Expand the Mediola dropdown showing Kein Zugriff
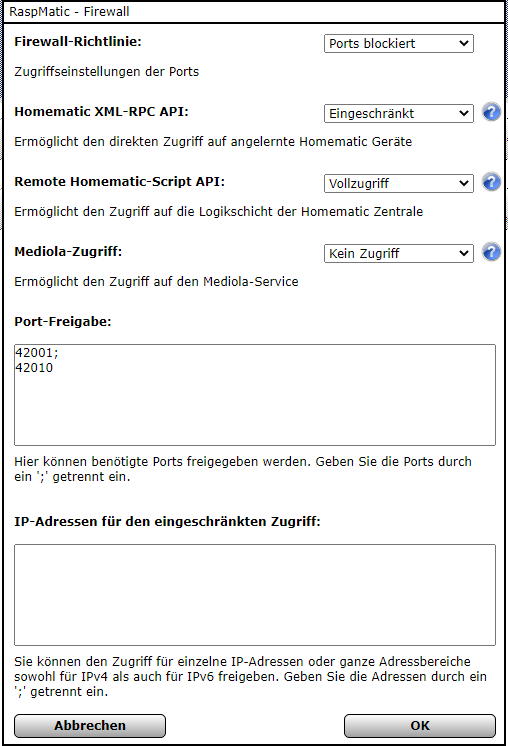This screenshot has width=508, height=746. coord(399,253)
